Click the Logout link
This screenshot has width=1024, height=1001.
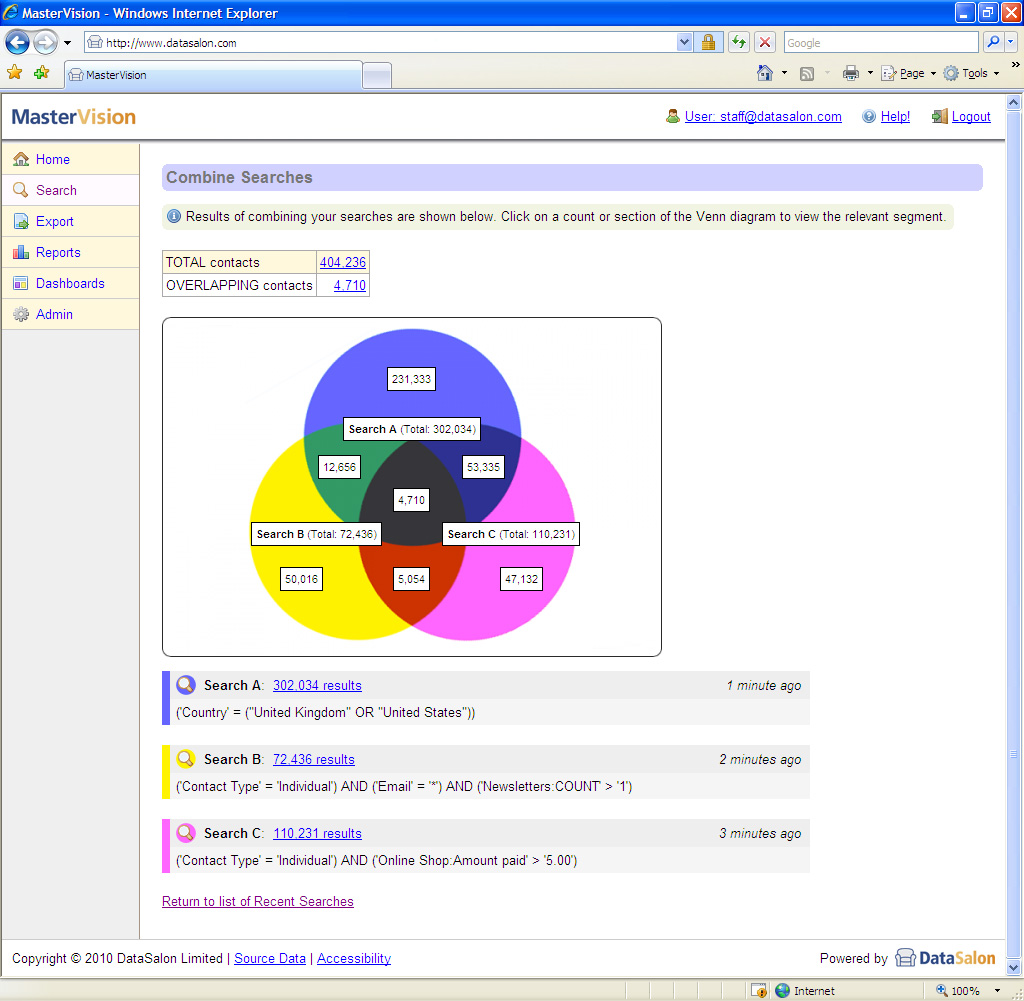click(x=970, y=116)
